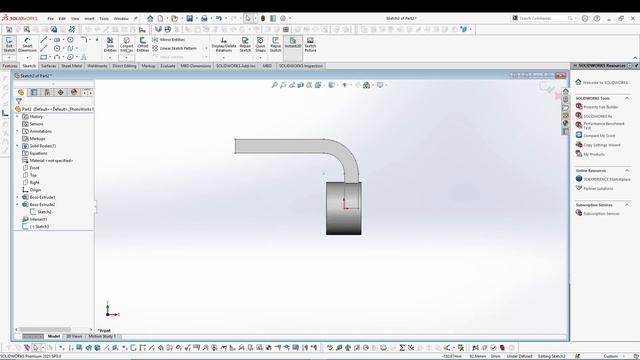Image resolution: width=640 pixels, height=360 pixels.
Task: Open the Options gear icon
Action: click(283, 18)
